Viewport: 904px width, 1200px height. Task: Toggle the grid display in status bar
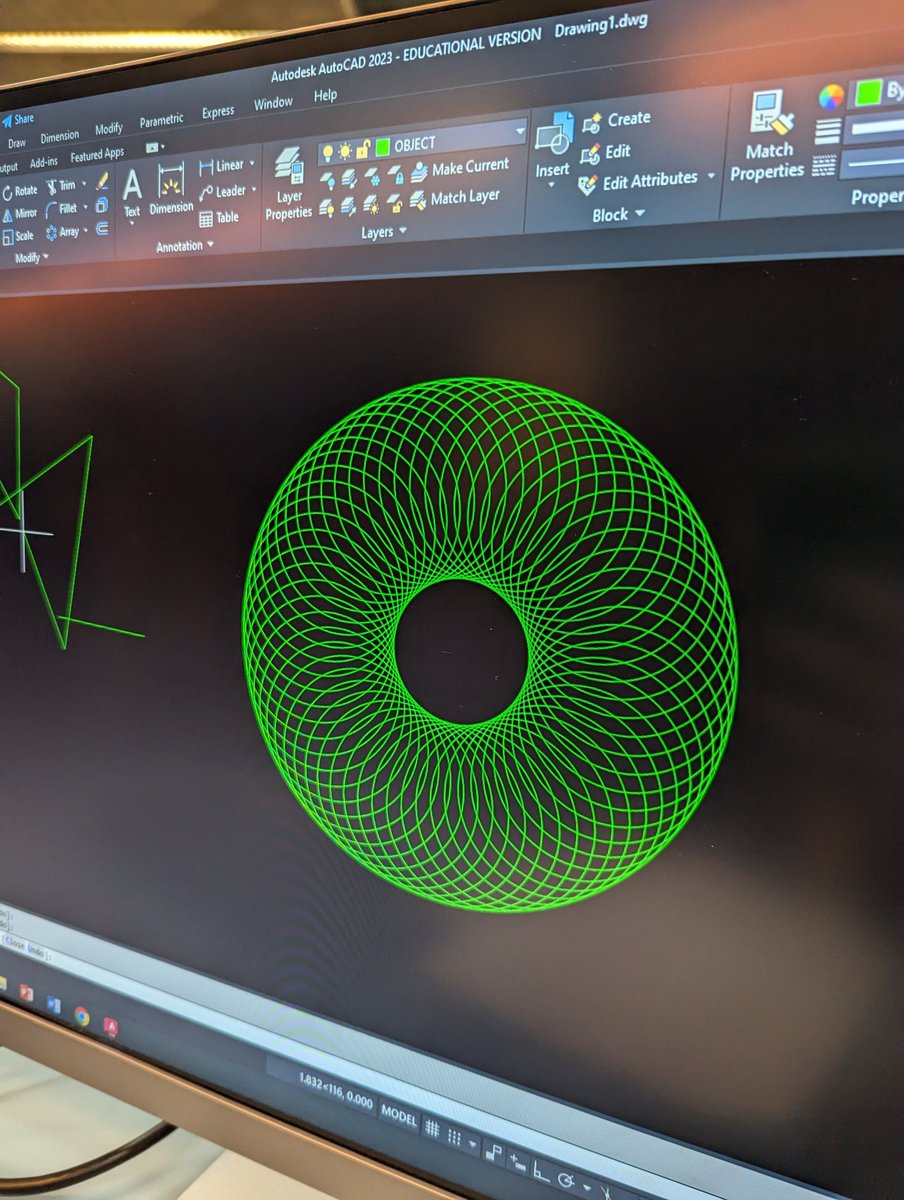432,1128
